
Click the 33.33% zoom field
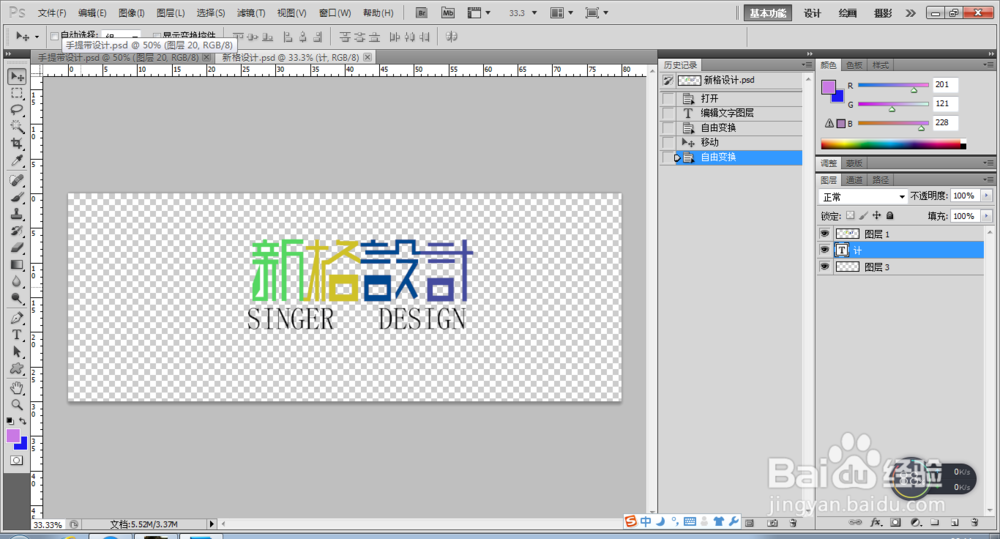(x=48, y=524)
